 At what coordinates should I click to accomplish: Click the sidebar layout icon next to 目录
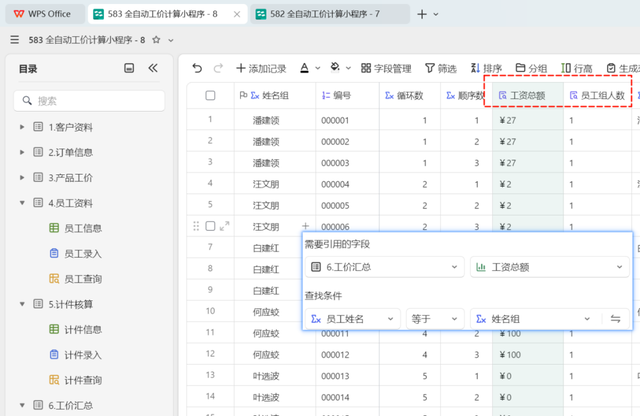click(x=129, y=68)
